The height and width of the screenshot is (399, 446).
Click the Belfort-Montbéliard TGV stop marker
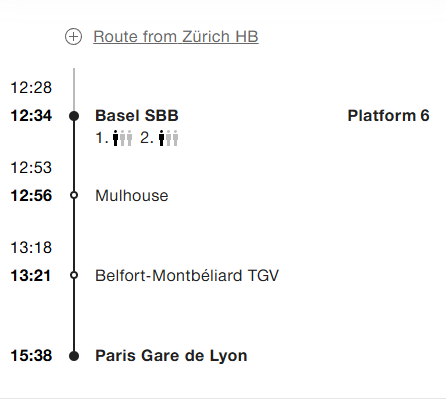pos(74,275)
